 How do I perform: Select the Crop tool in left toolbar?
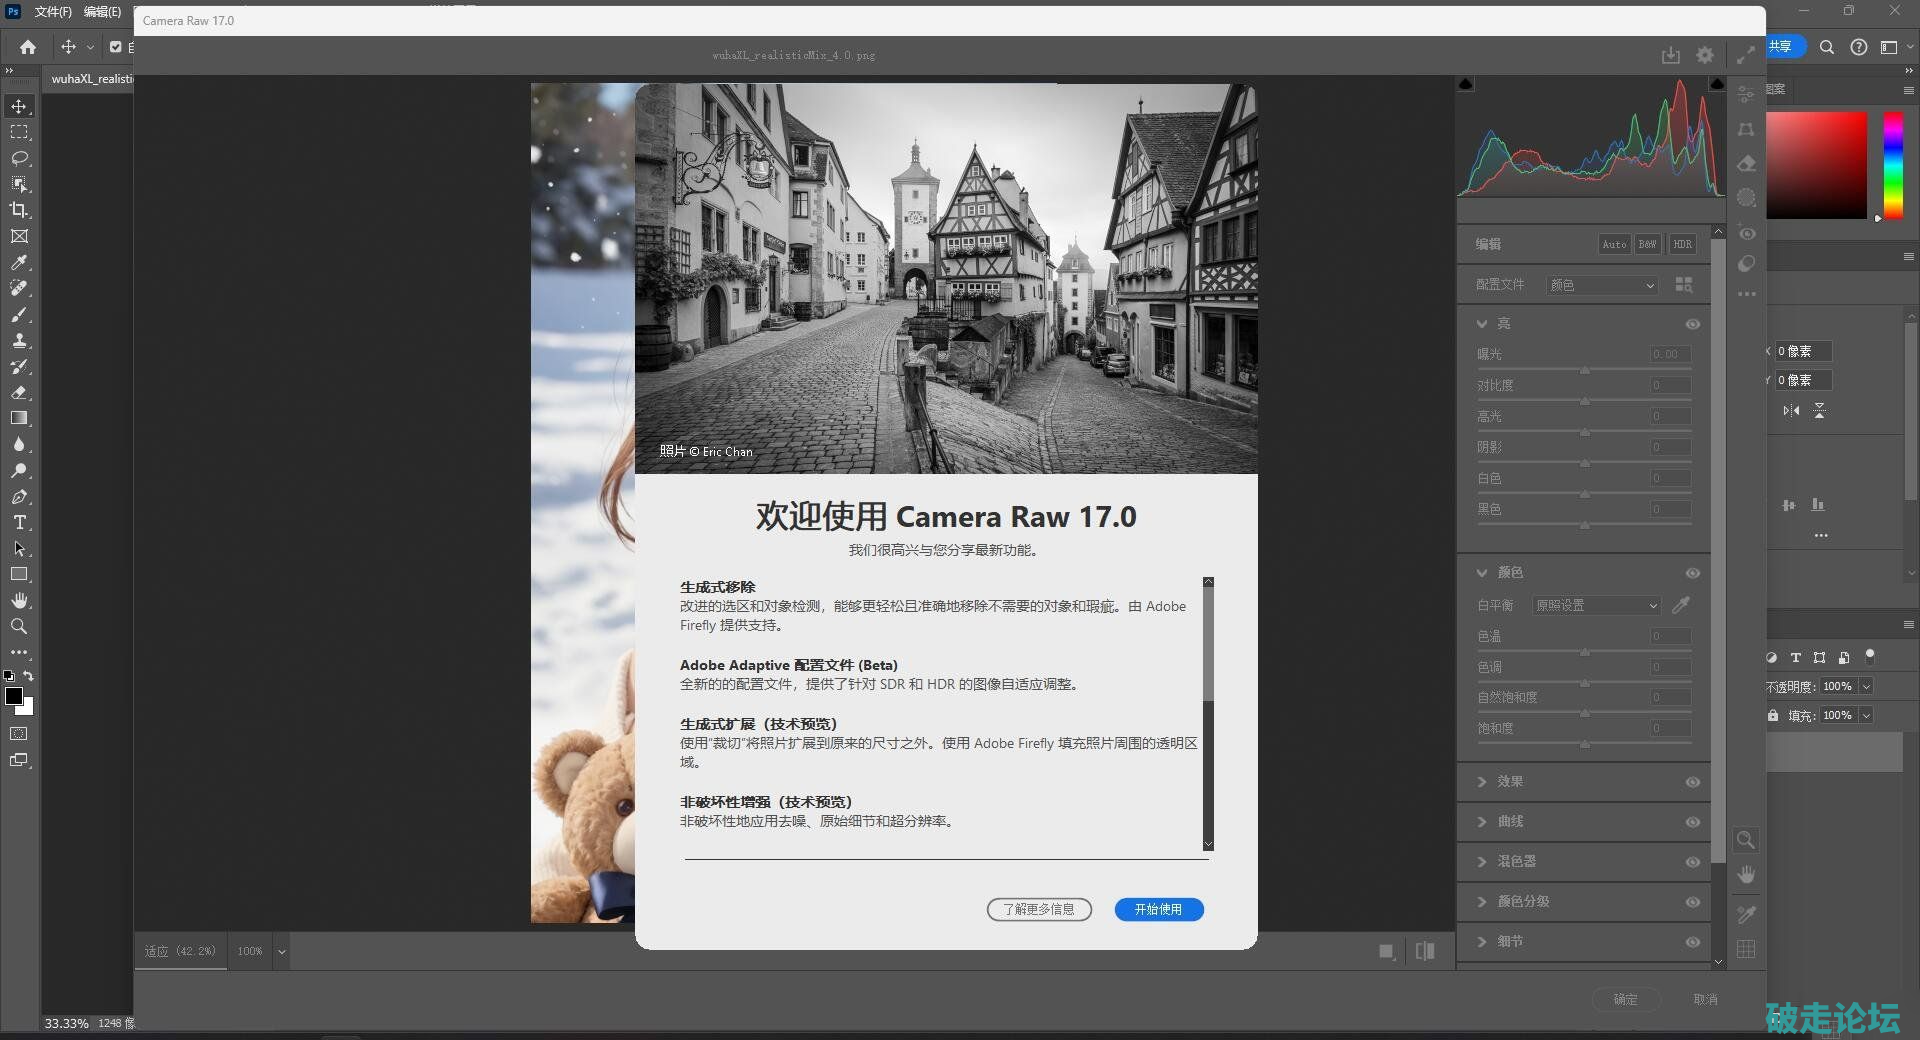[x=19, y=210]
